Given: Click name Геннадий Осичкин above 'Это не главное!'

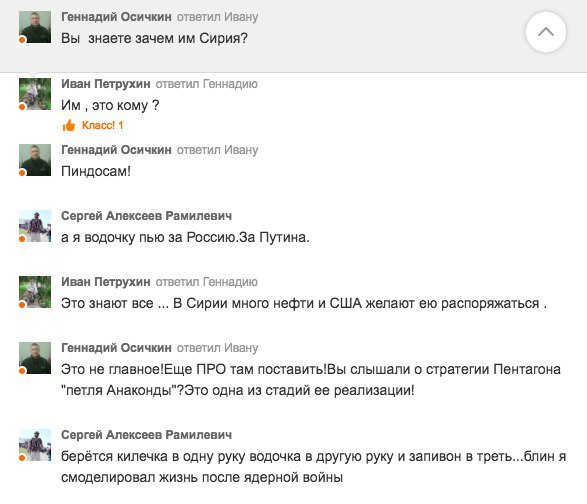Looking at the screenshot, I should (x=116, y=348).
